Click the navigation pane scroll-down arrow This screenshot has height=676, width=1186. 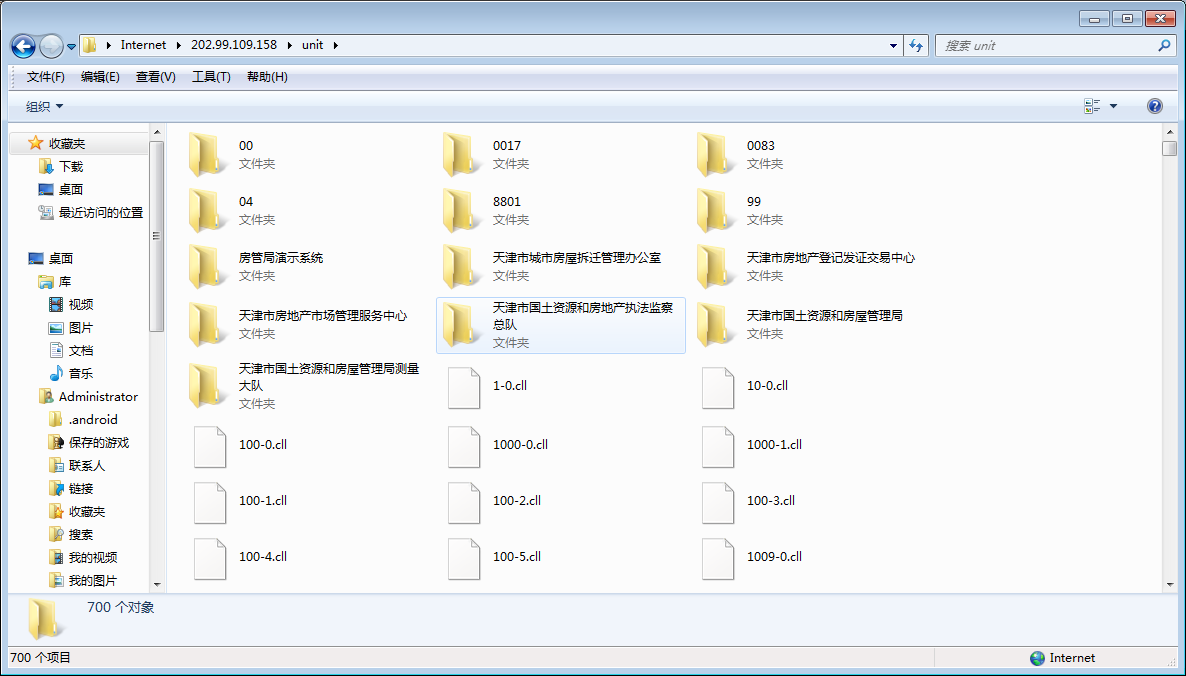[x=157, y=585]
